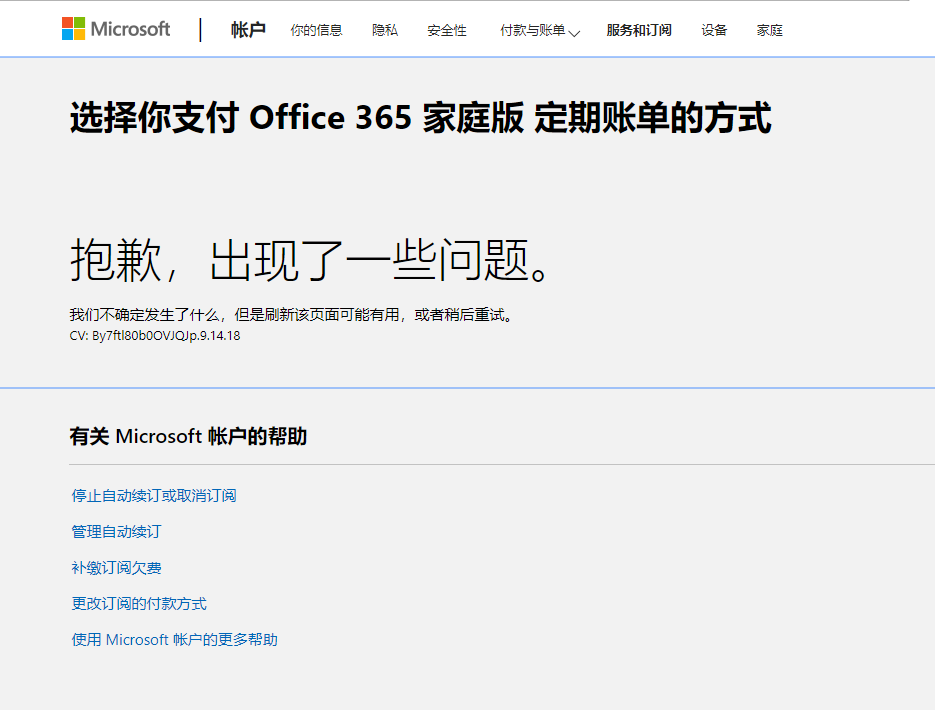Open 使用 Microsoft 帐户的更多帮助 link
The image size is (935, 710).
(x=174, y=640)
